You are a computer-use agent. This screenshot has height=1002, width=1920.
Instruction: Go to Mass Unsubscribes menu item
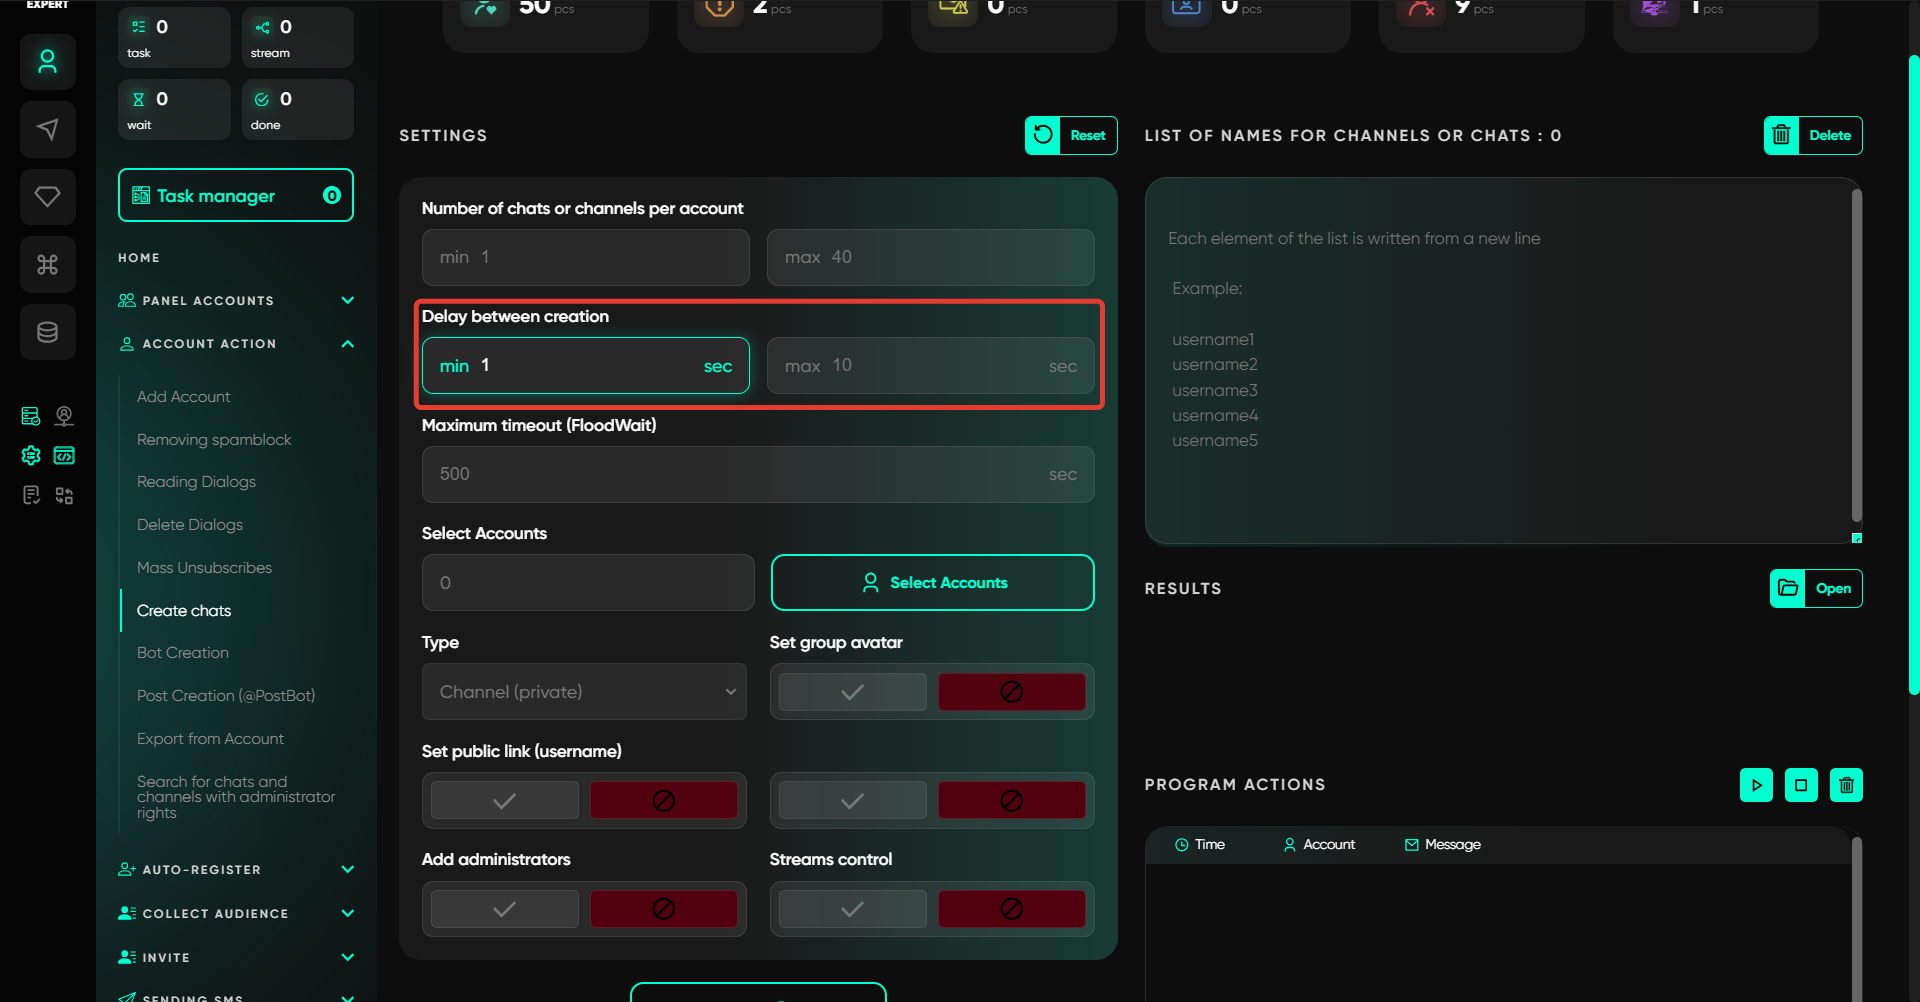point(204,568)
